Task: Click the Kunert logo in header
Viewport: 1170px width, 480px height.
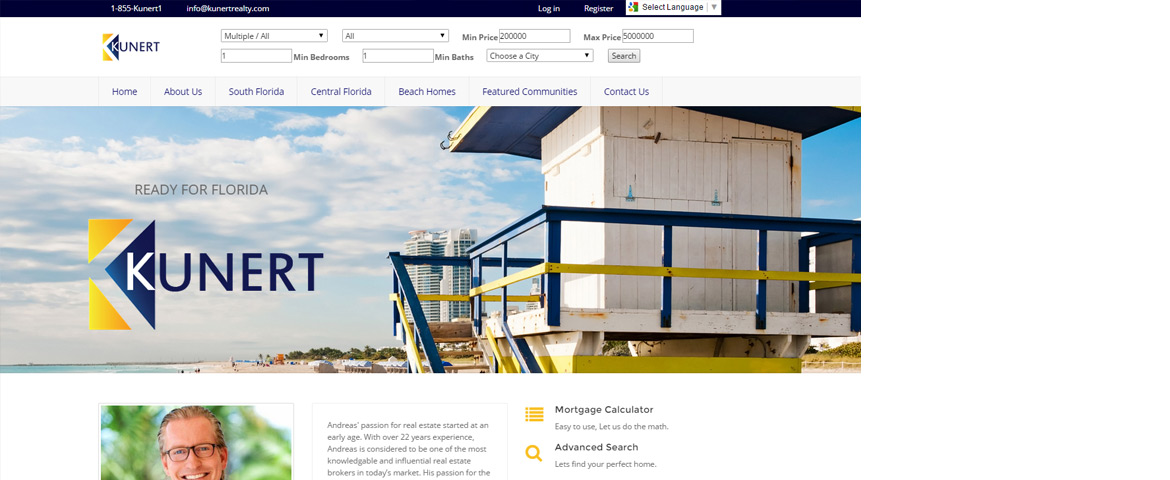Action: 131,47
